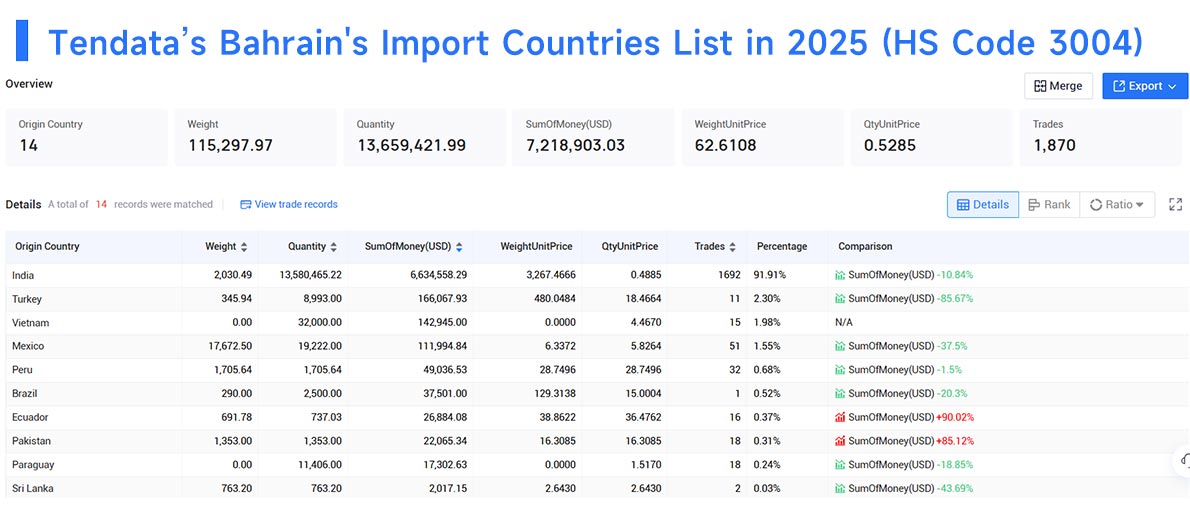This screenshot has height=512, width=1190.
Task: Click the Quantity 13,659,421.99 overview card
Action: (x=424, y=137)
